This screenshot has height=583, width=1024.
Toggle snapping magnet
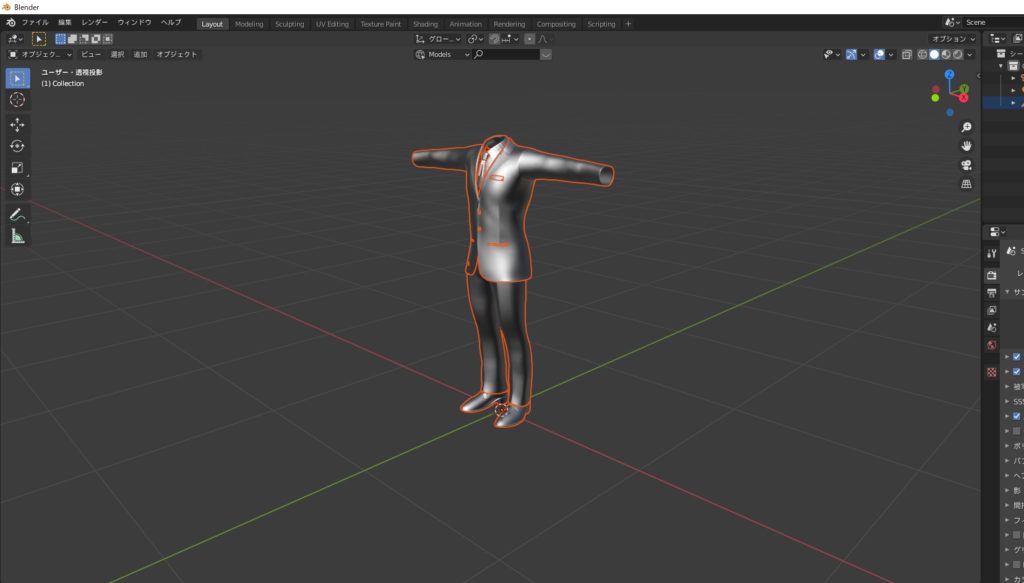tap(494, 39)
